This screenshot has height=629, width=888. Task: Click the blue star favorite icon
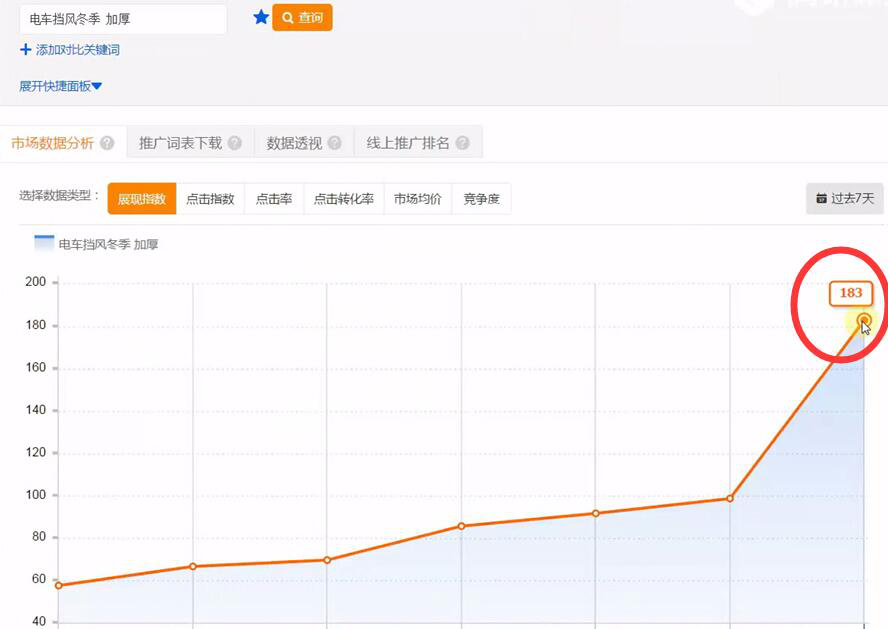[x=261, y=17]
